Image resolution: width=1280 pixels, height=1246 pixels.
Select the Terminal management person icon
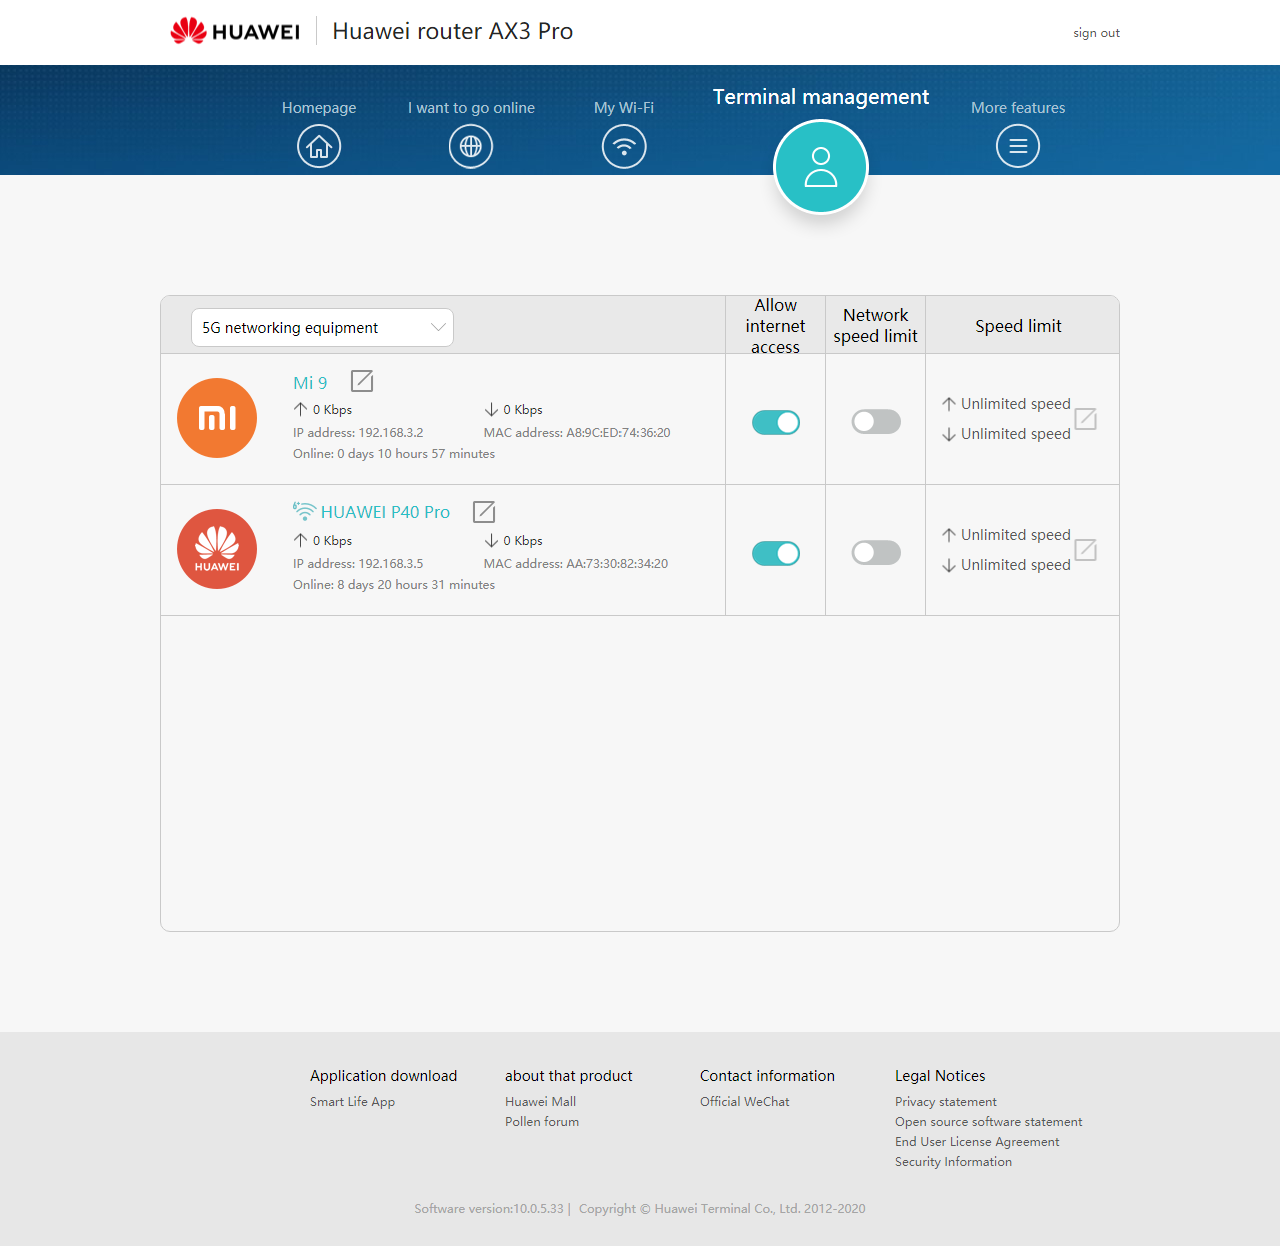coord(821,167)
